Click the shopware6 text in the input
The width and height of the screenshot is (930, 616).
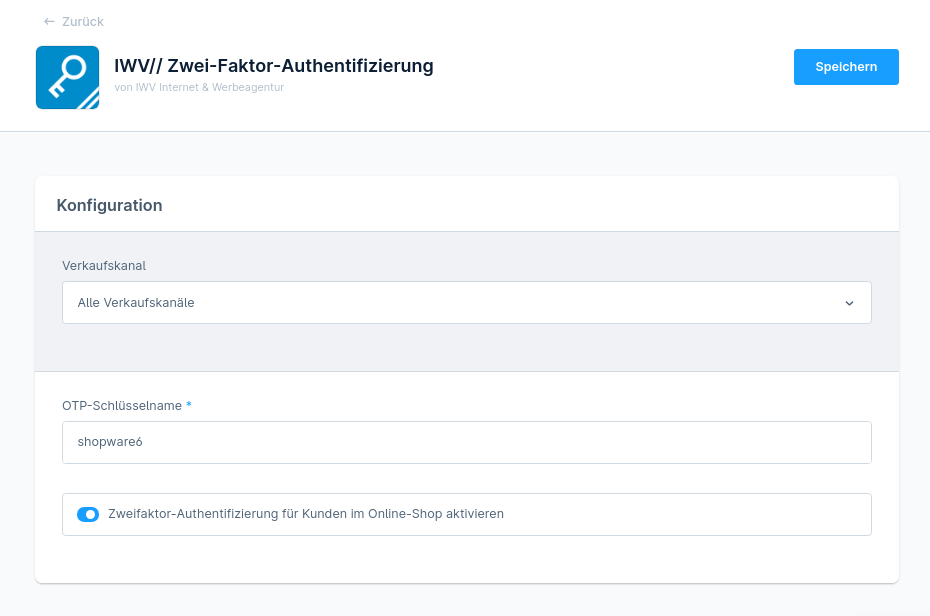[110, 442]
